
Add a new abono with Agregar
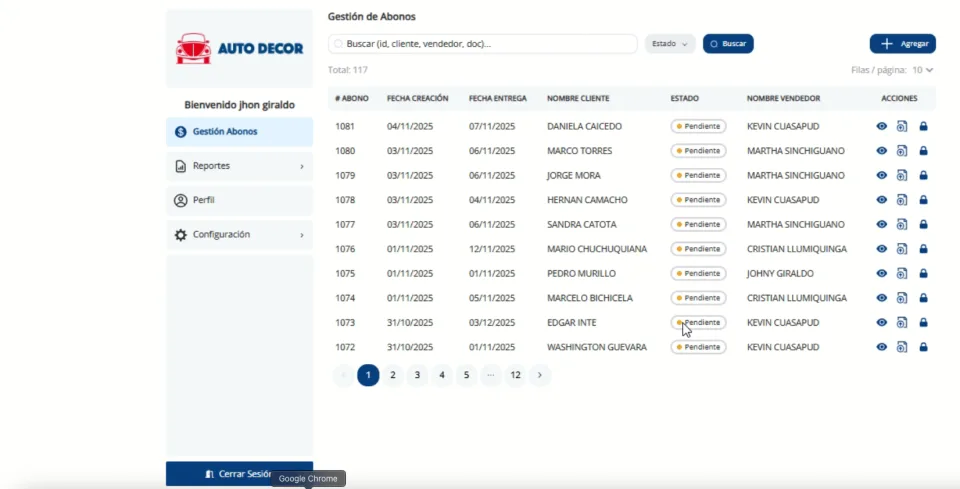point(902,43)
